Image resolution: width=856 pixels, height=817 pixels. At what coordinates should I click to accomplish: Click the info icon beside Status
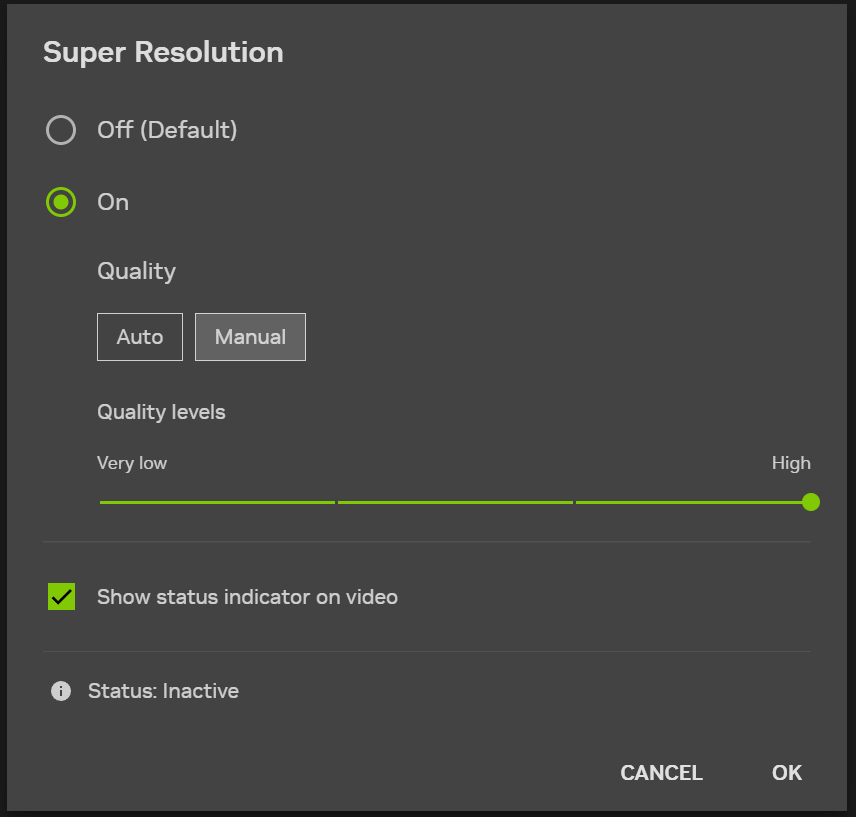click(x=61, y=691)
